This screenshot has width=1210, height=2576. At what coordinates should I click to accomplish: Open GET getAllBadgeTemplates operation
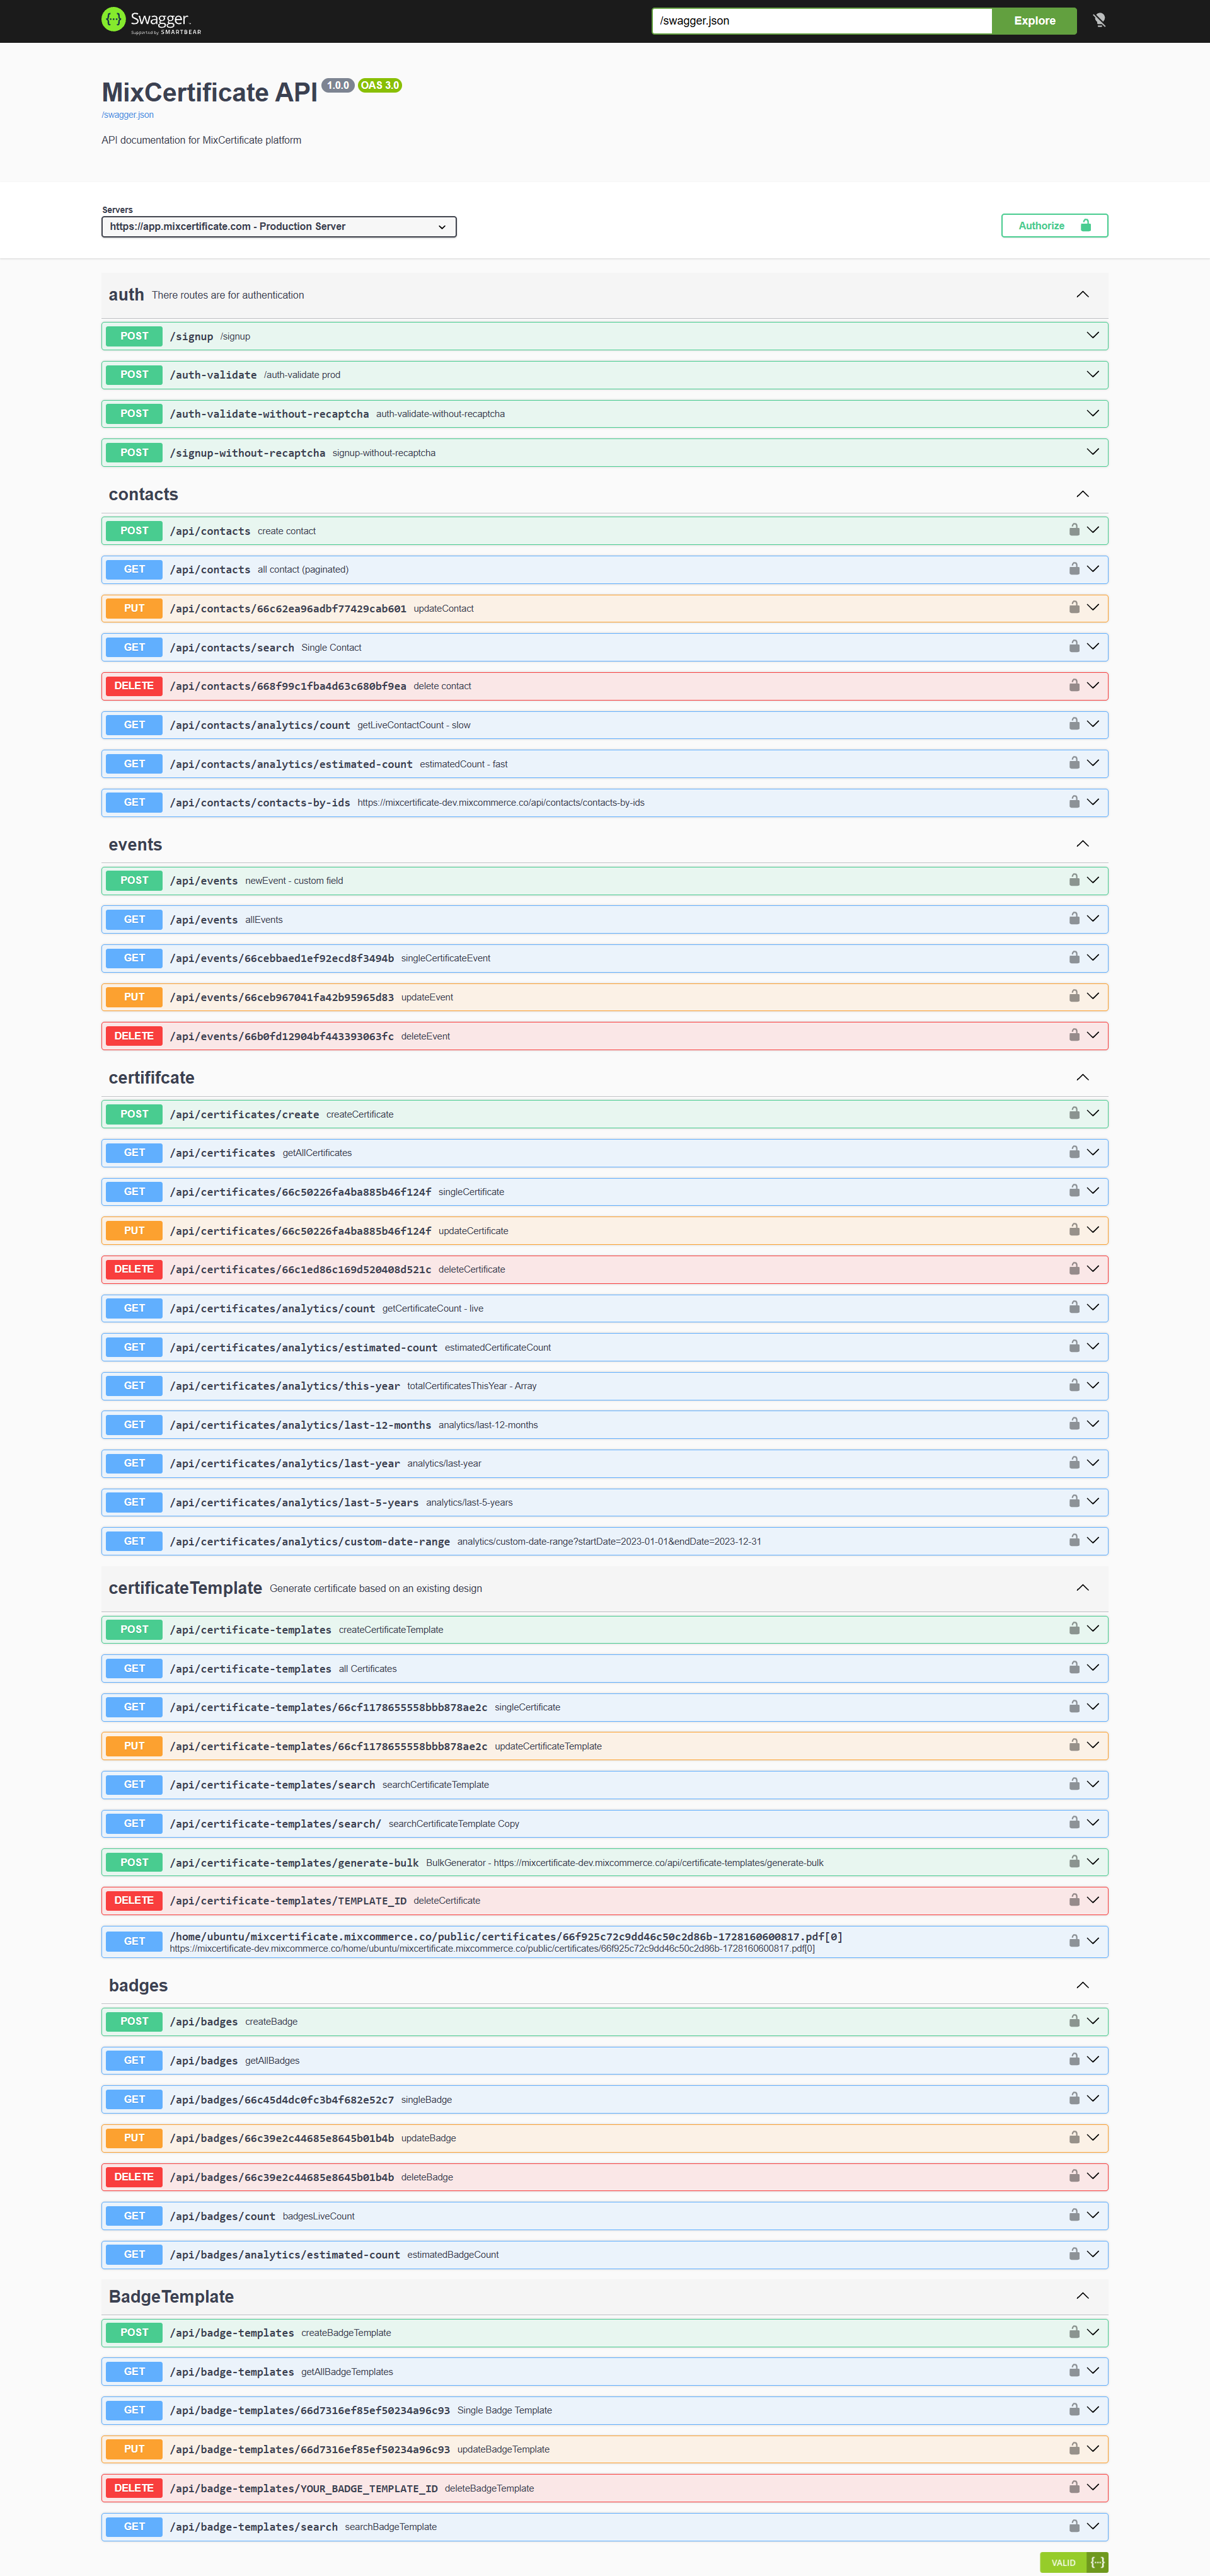[604, 2371]
